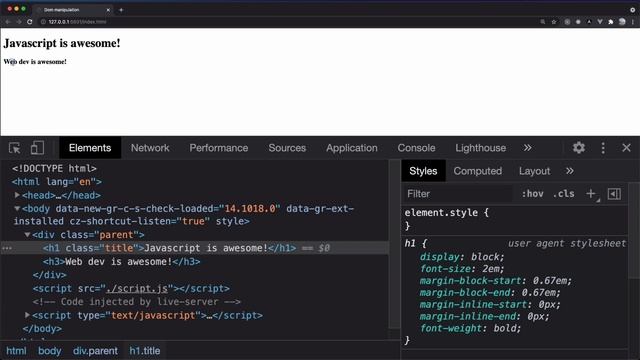Screen dimensions: 640x360
Task: Click the Web dev is awesome text
Action: pyautogui.click(x=35, y=62)
